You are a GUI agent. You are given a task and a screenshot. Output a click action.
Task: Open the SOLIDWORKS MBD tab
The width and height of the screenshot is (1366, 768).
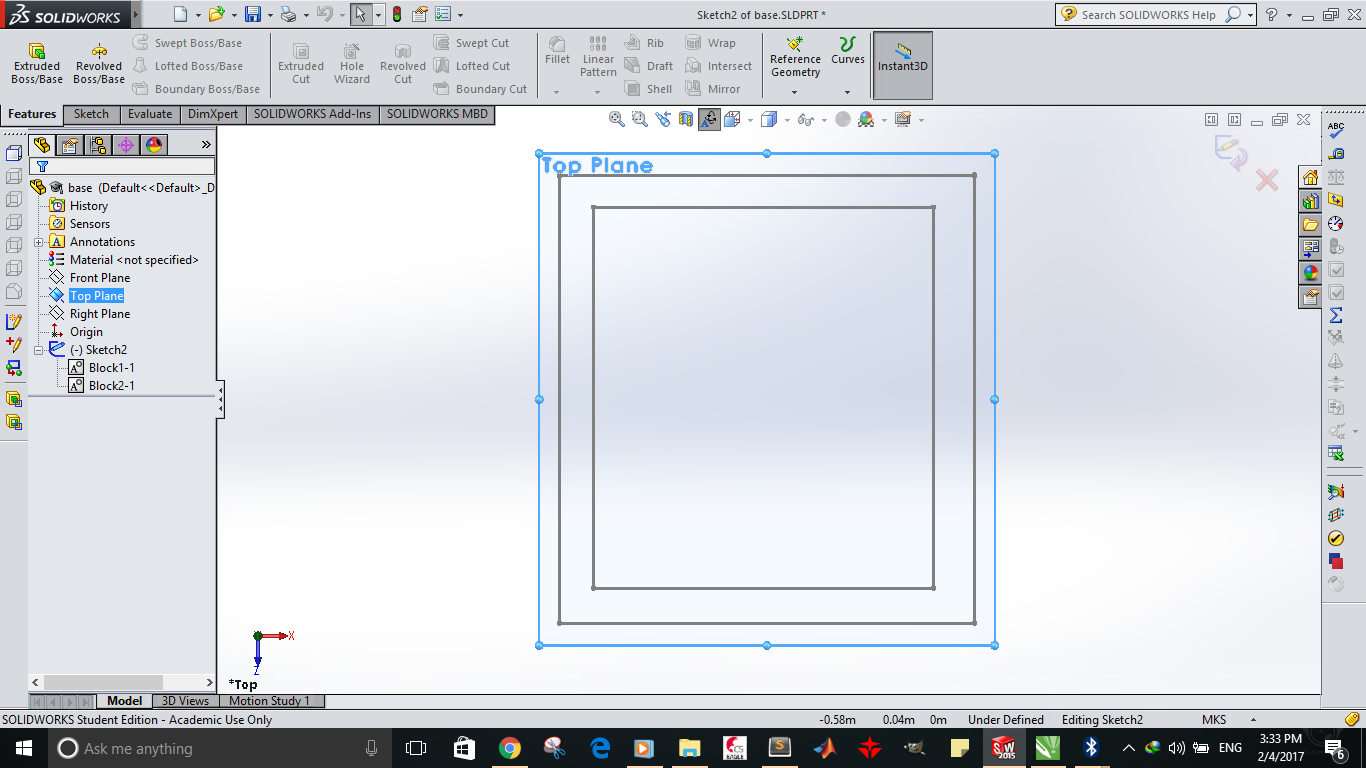(x=437, y=114)
